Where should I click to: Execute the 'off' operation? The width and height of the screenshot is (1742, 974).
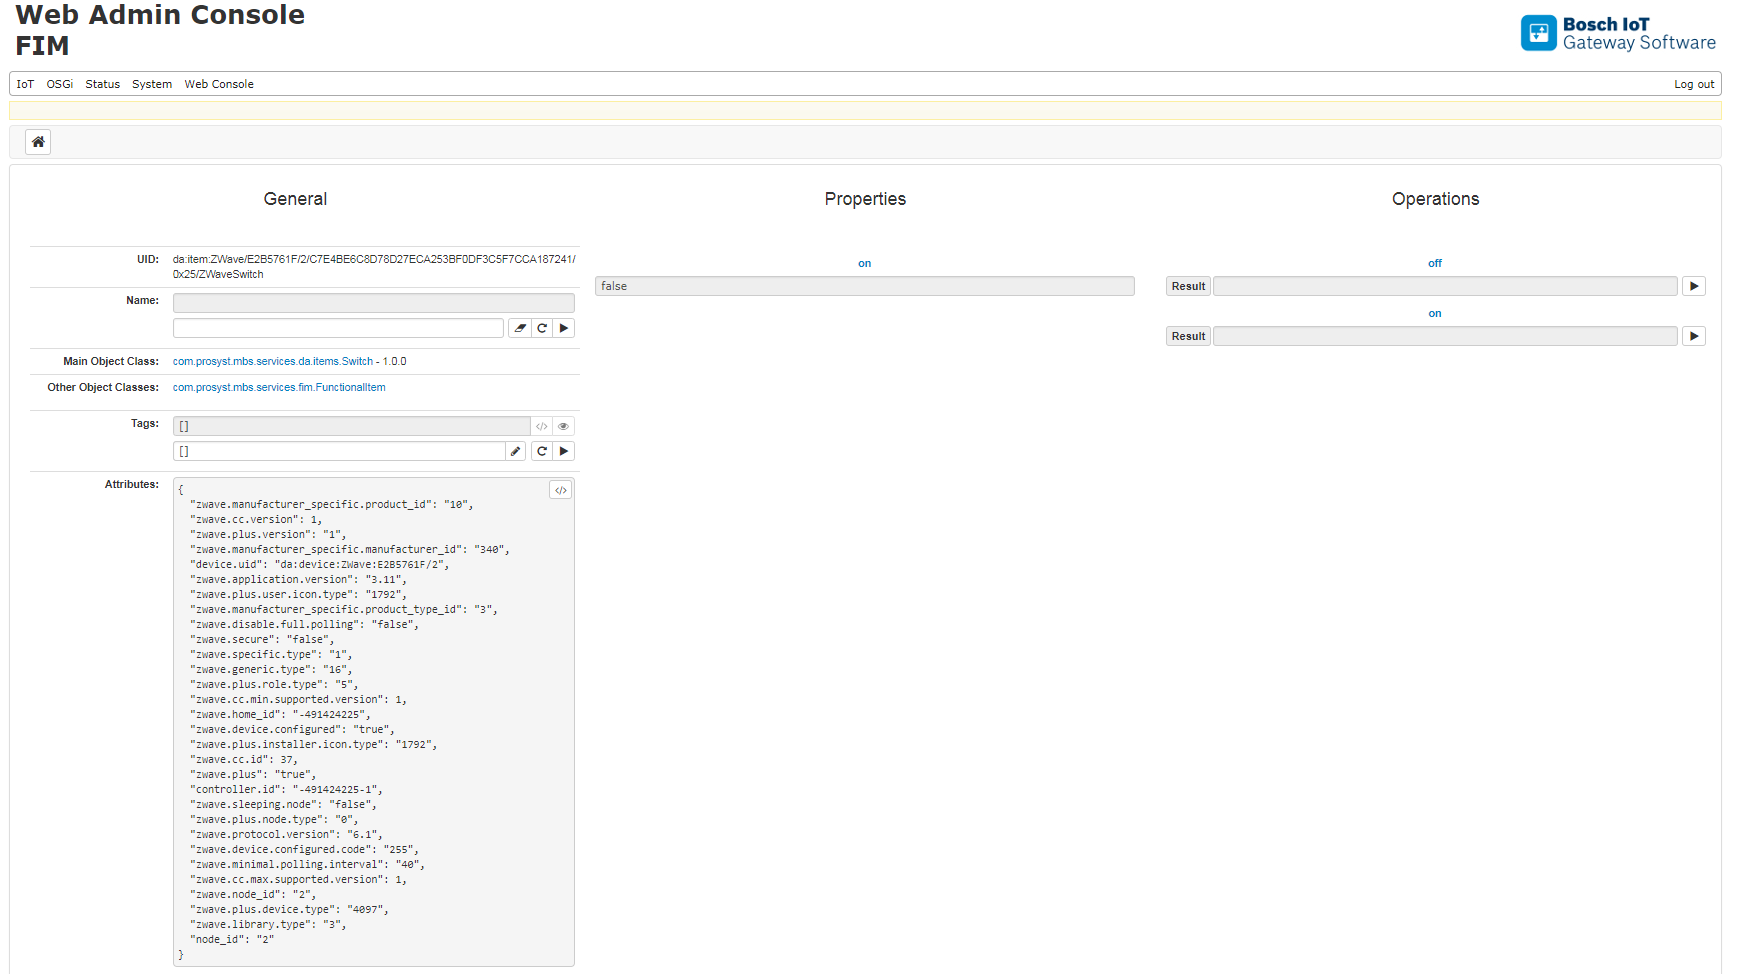point(1693,286)
